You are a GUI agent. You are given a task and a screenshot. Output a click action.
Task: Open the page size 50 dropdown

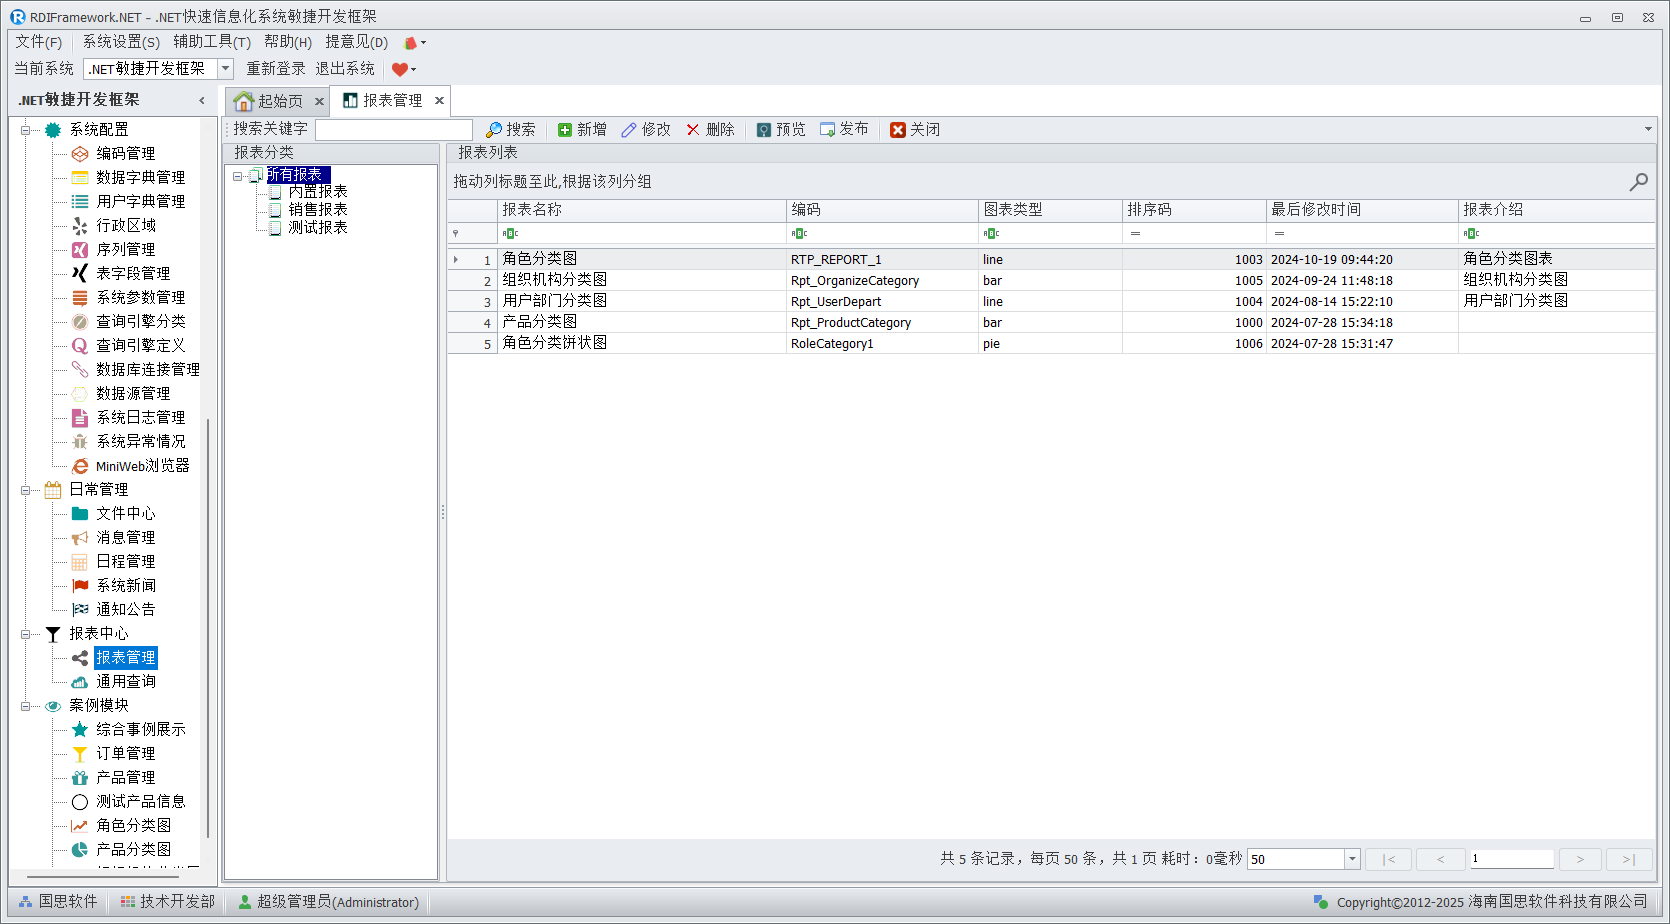1352,859
